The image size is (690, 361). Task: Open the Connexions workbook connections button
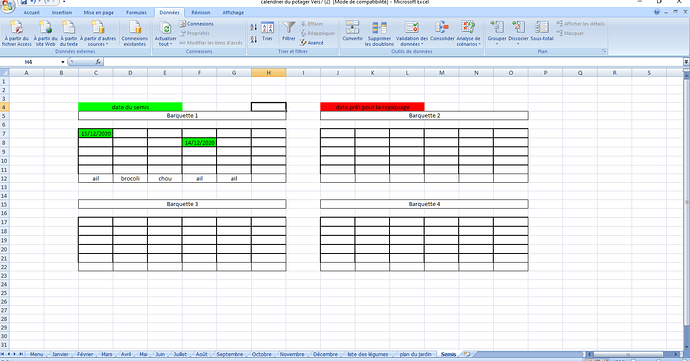click(x=196, y=24)
